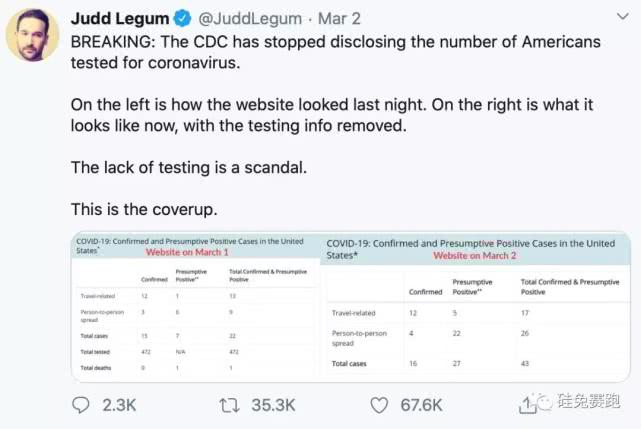Like the tweet with the heart icon
The image size is (641, 429).
[x=379, y=405]
